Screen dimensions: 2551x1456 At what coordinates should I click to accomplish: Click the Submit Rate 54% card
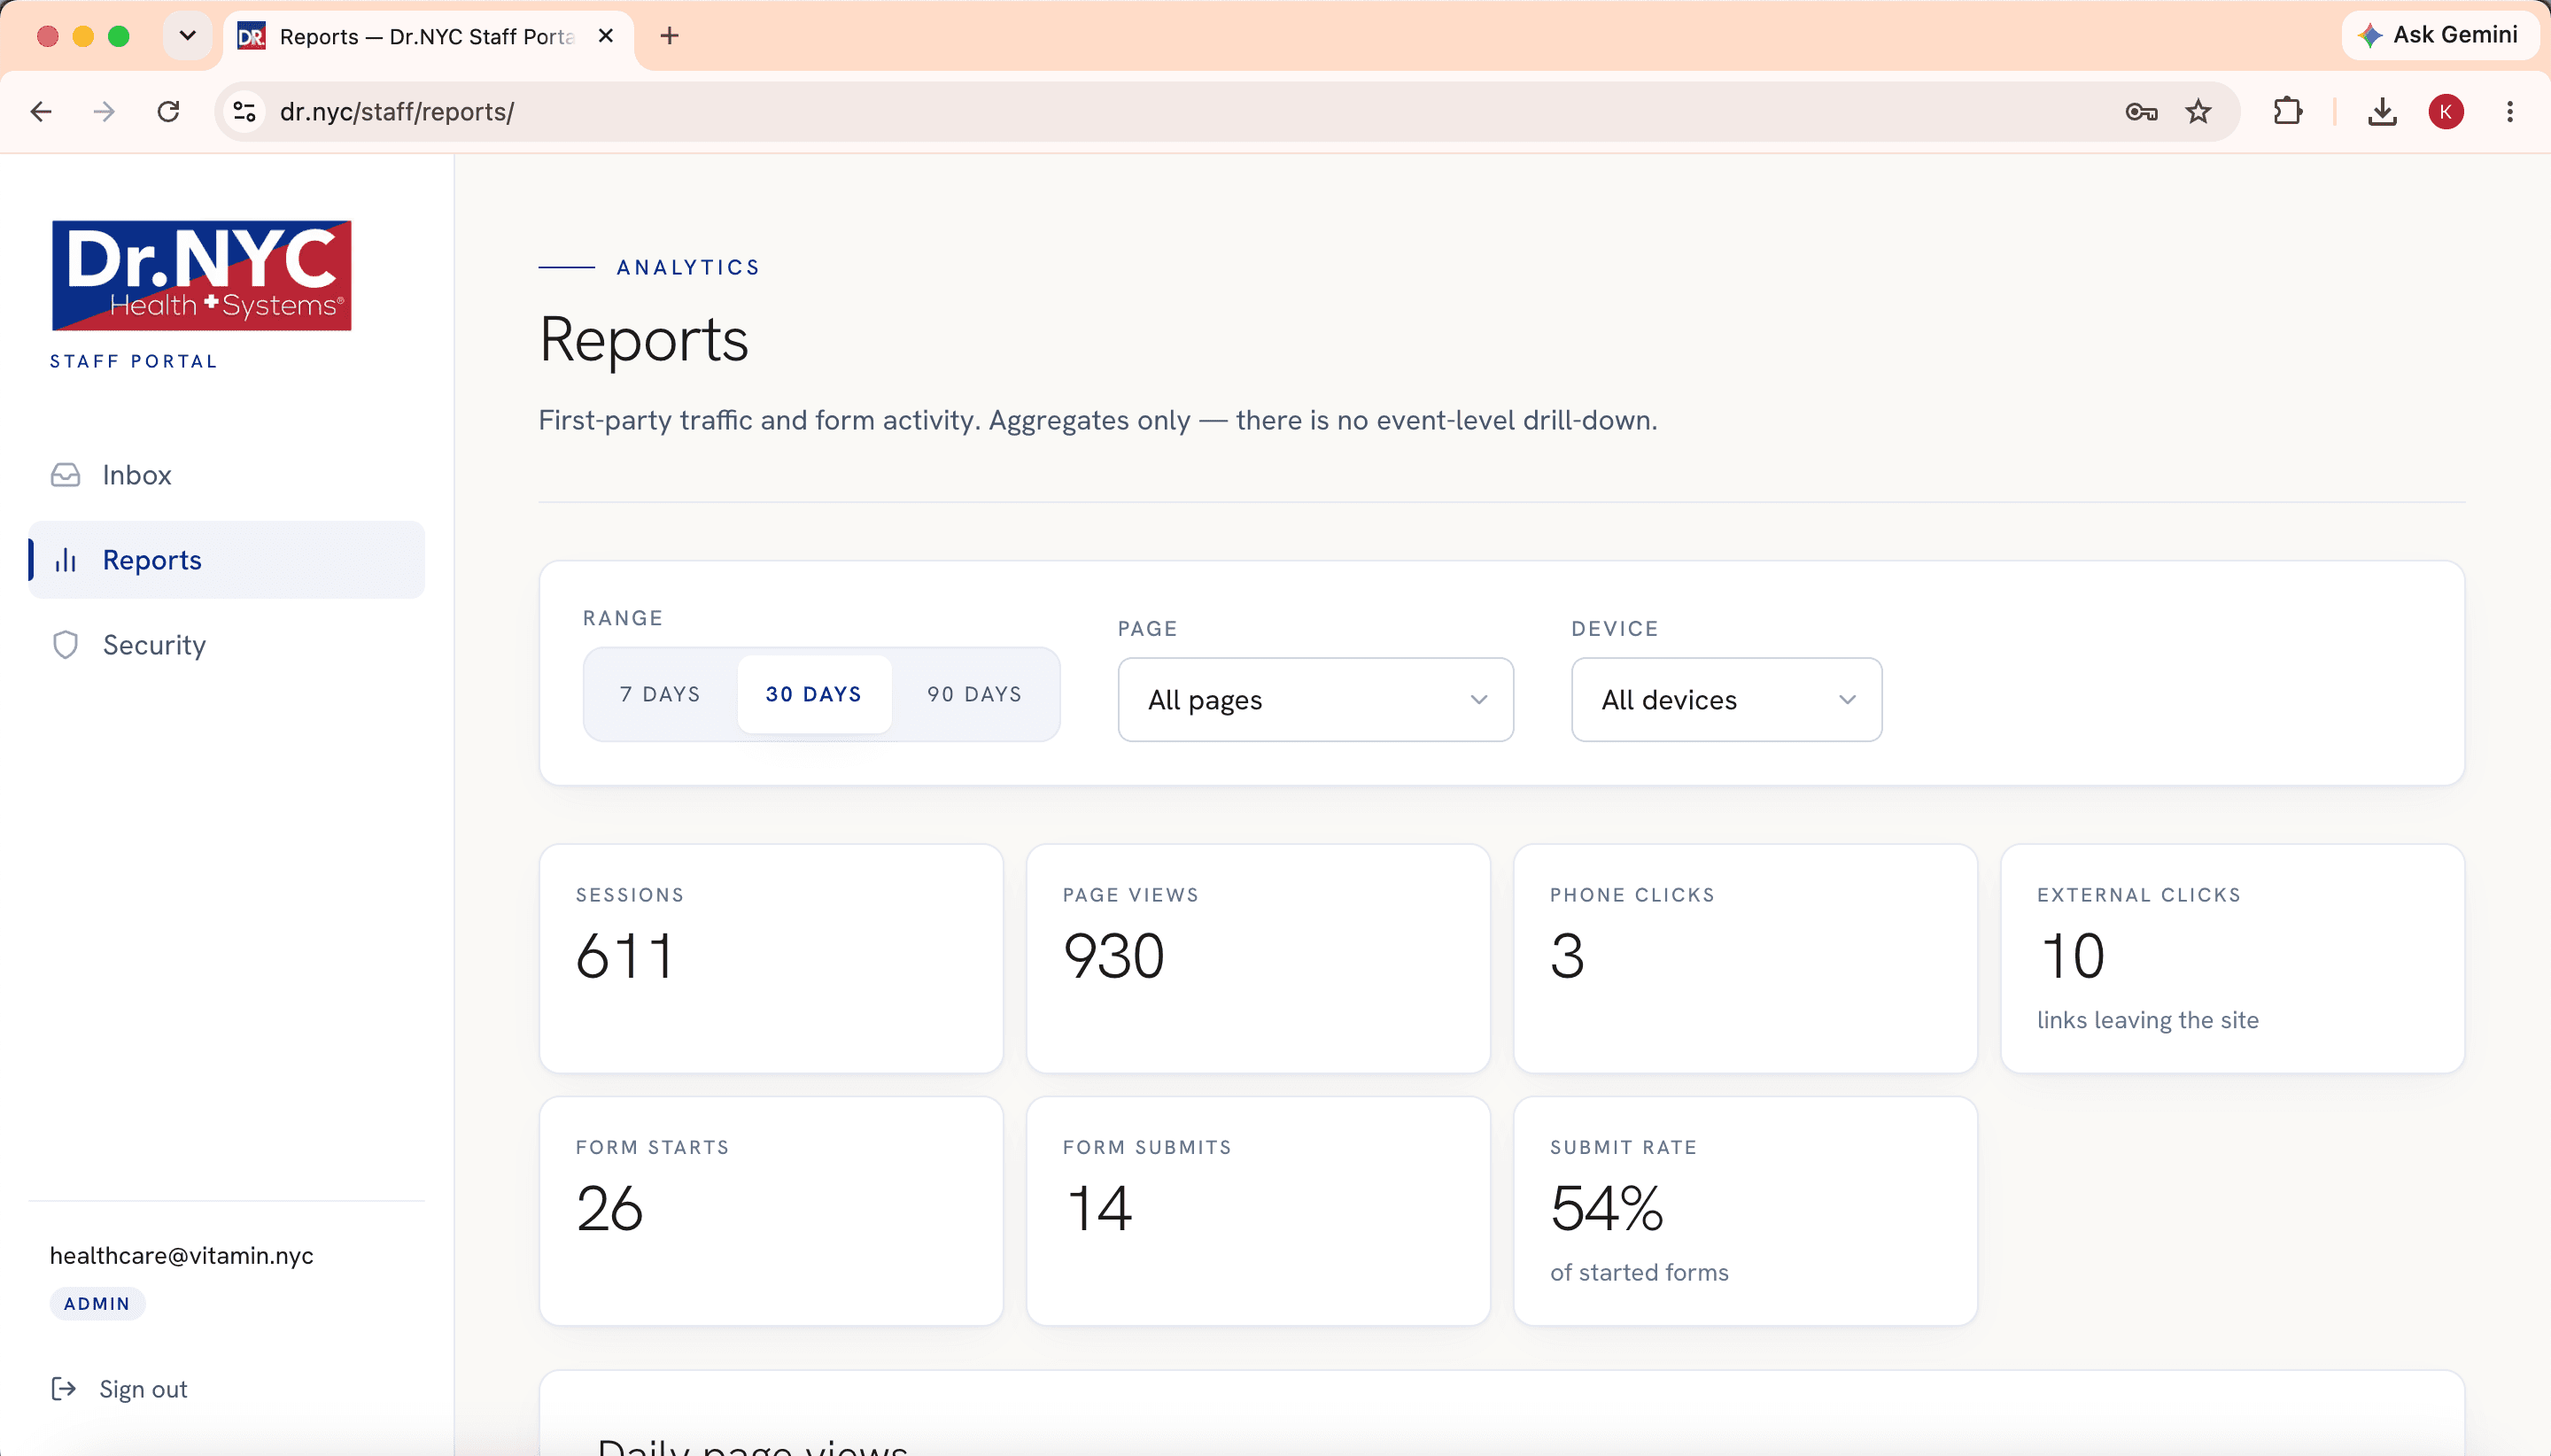[1745, 1211]
